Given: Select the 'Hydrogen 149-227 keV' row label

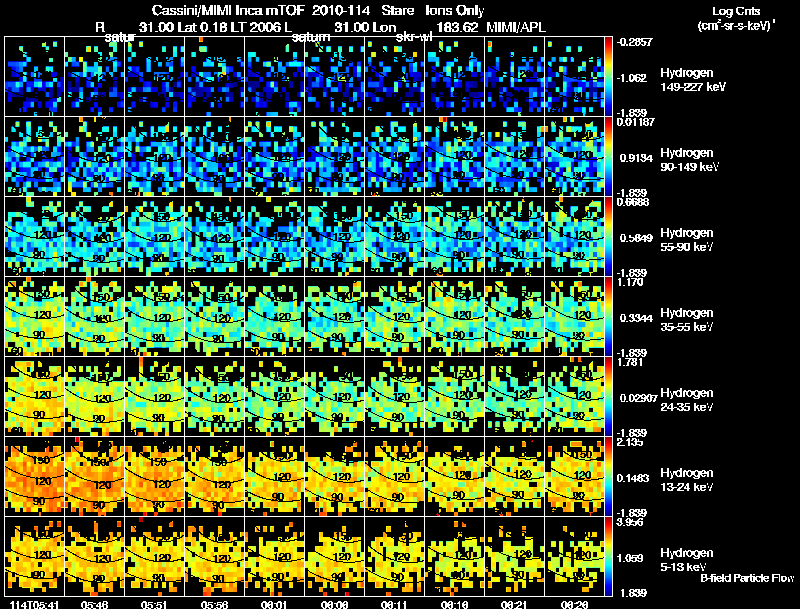Looking at the screenshot, I should tap(693, 80).
